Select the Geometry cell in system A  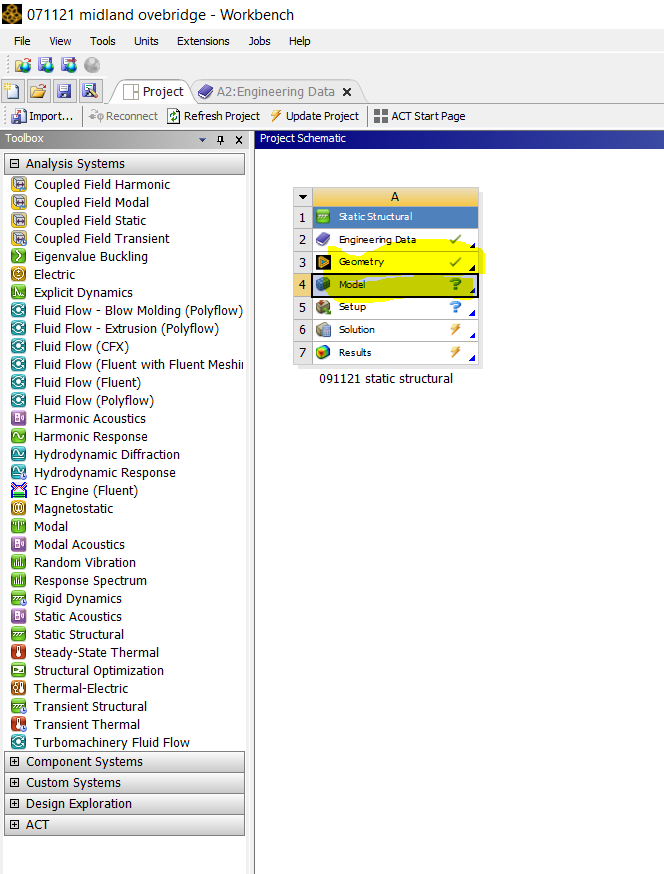(x=395, y=262)
